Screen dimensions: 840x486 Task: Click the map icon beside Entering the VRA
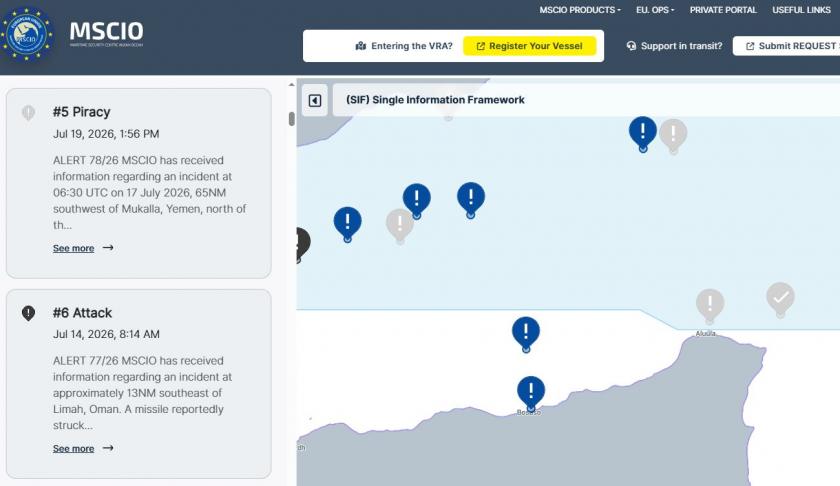tap(361, 46)
